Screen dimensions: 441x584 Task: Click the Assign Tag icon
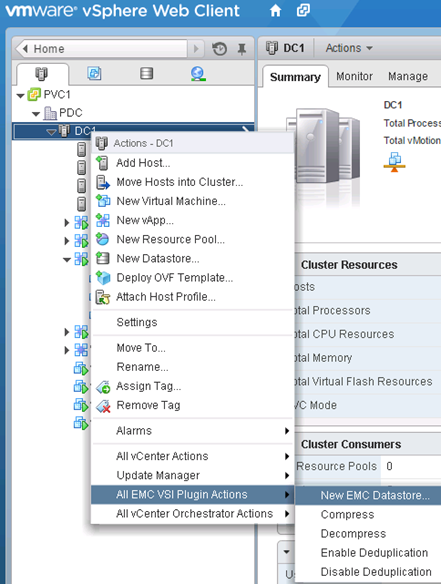tap(104, 387)
